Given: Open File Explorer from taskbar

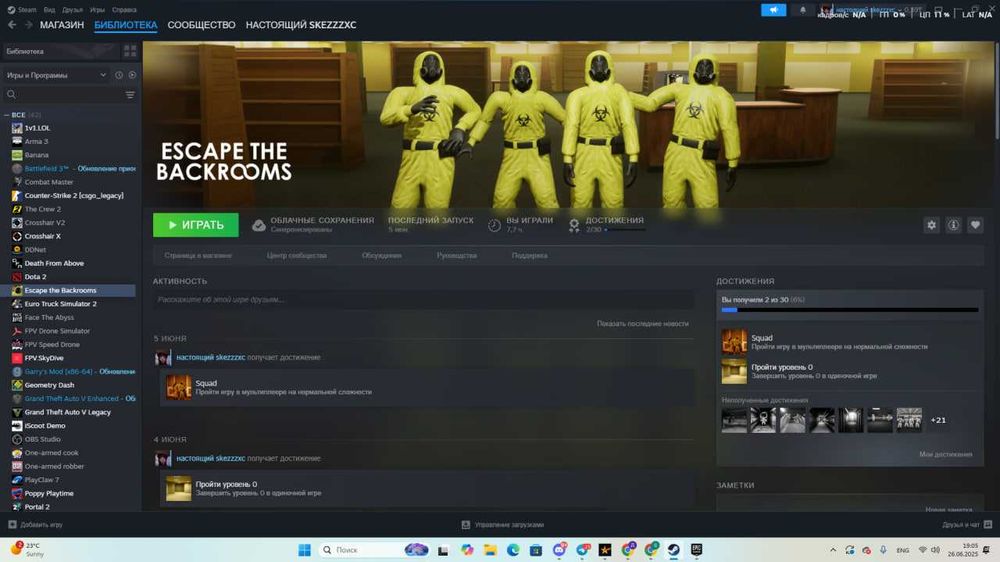Looking at the screenshot, I should point(490,550).
